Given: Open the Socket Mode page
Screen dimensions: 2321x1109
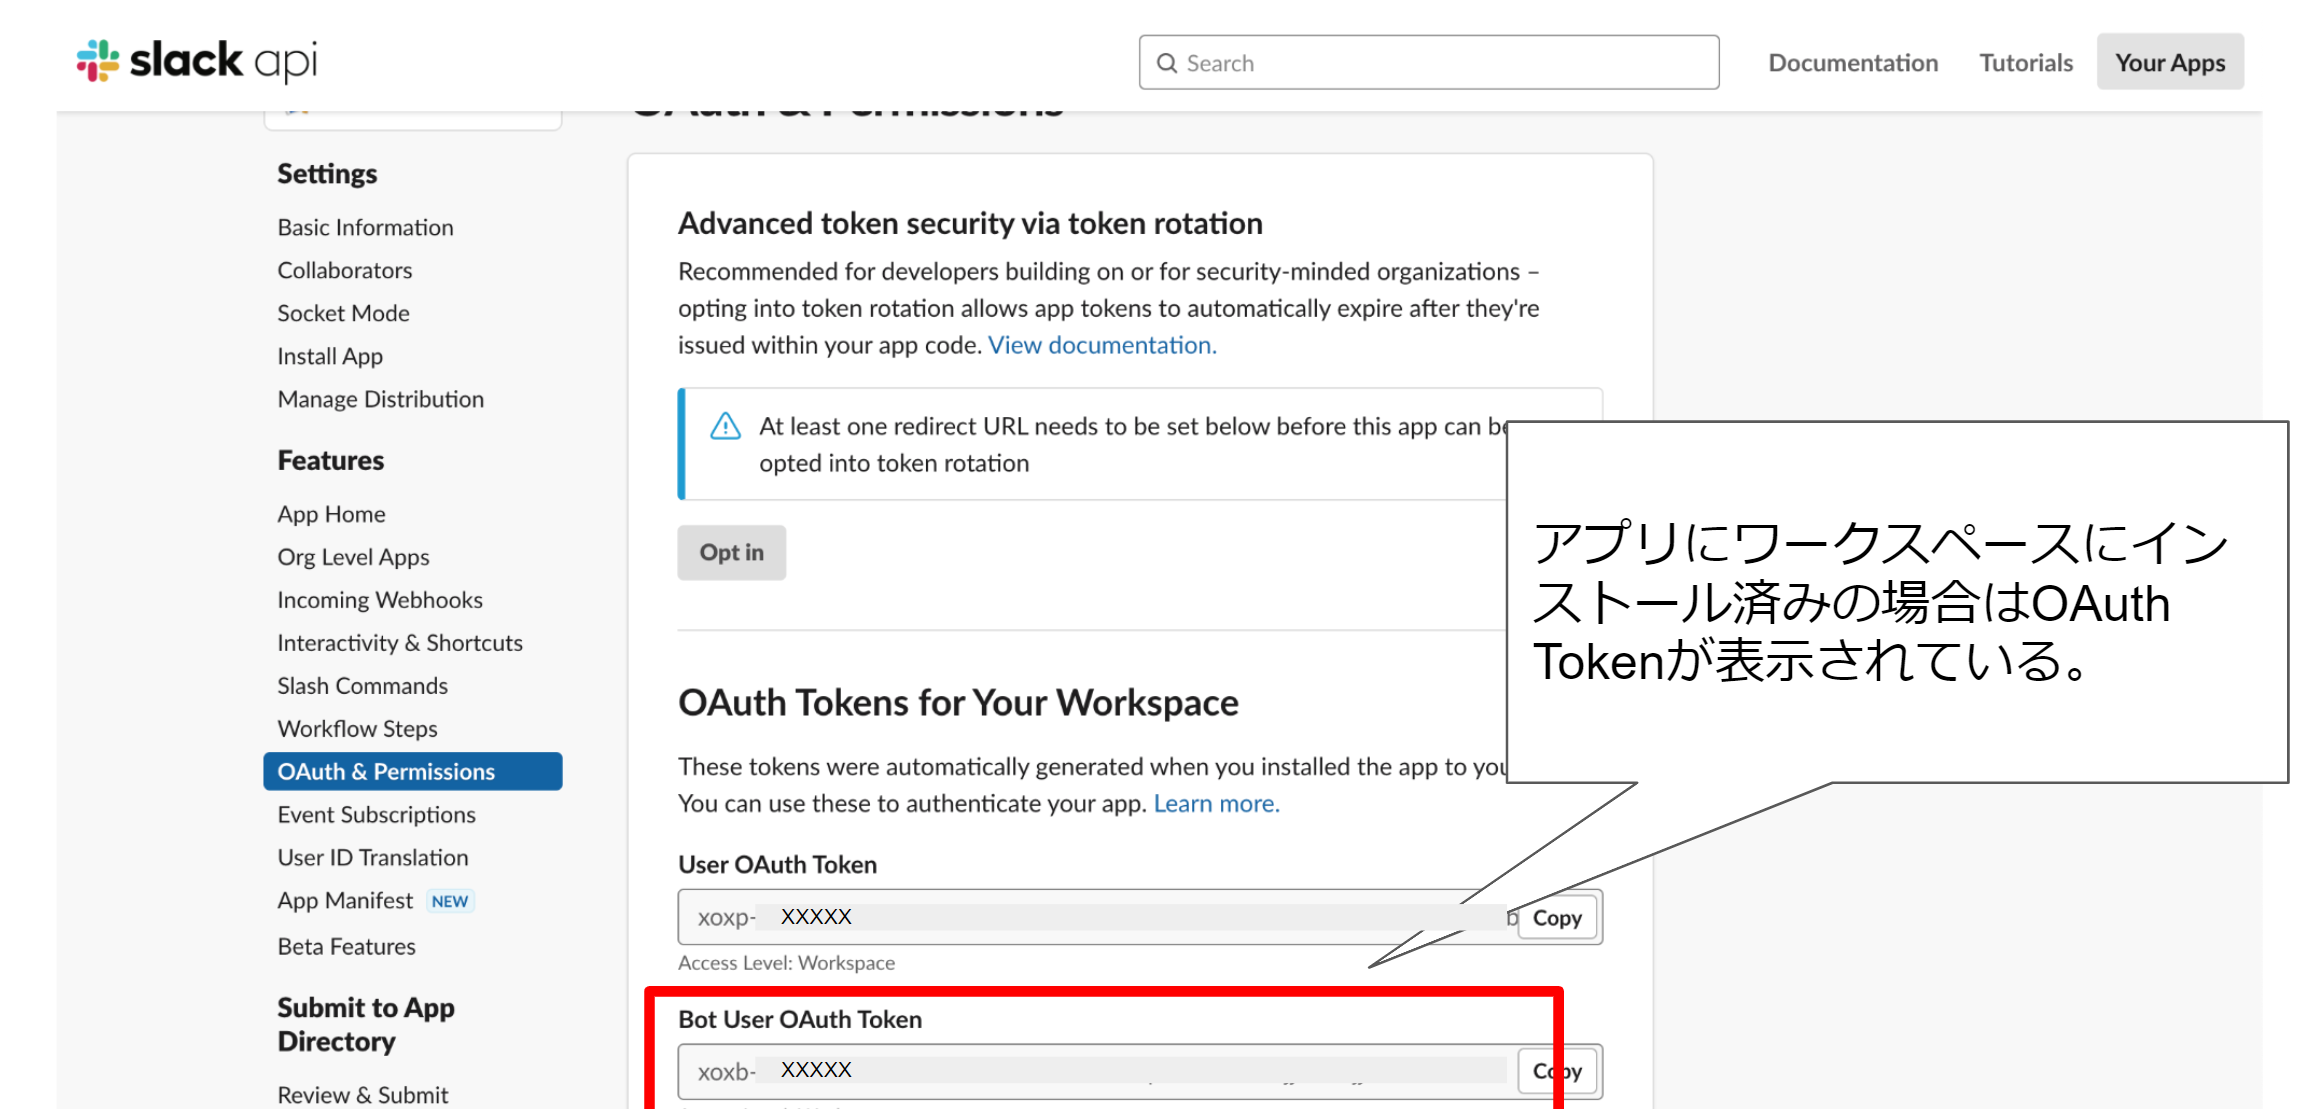Looking at the screenshot, I should click(343, 312).
